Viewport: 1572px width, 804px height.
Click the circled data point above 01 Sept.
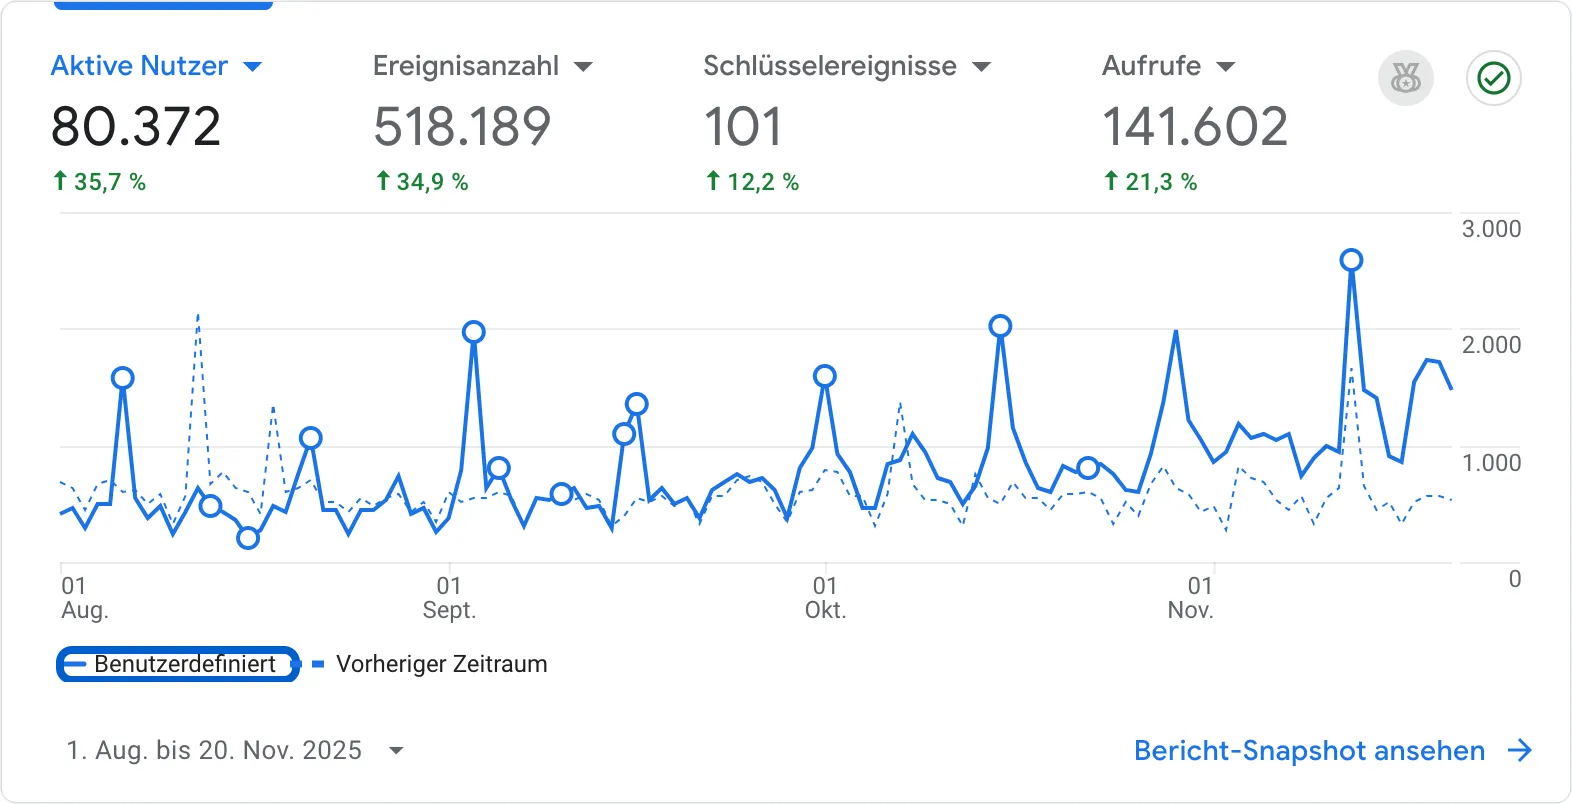coord(473,331)
